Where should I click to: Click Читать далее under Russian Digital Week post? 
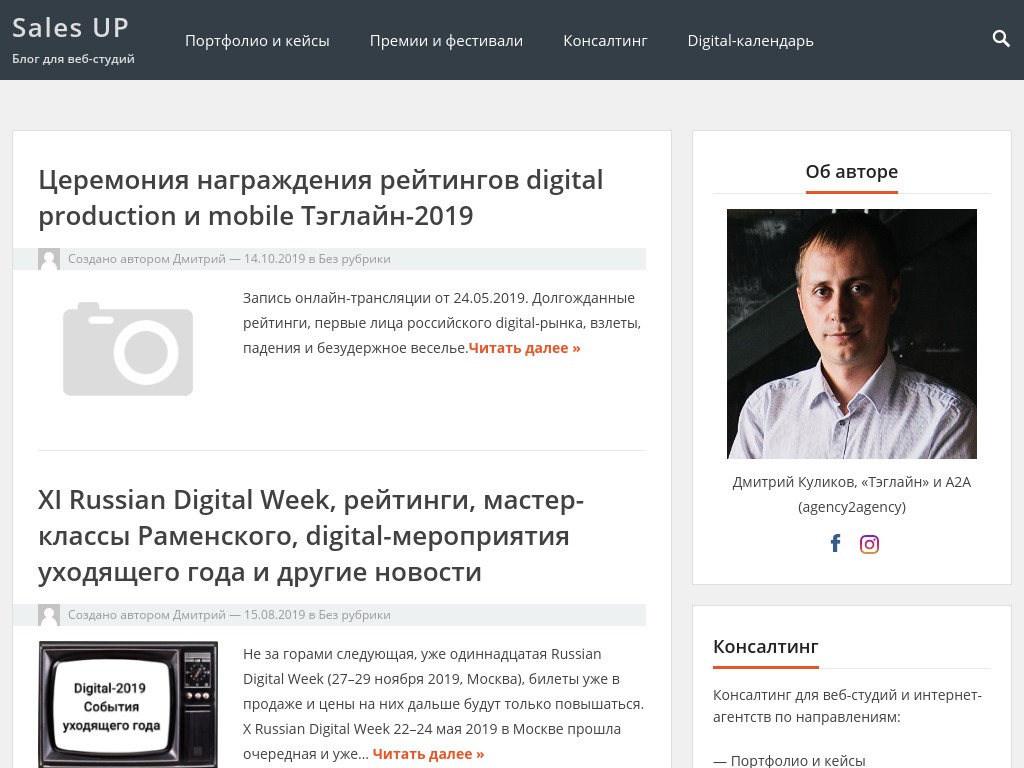(428, 754)
